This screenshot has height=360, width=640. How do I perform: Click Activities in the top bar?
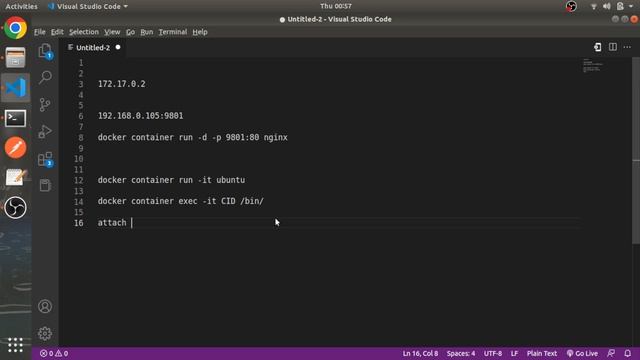(x=21, y=6)
